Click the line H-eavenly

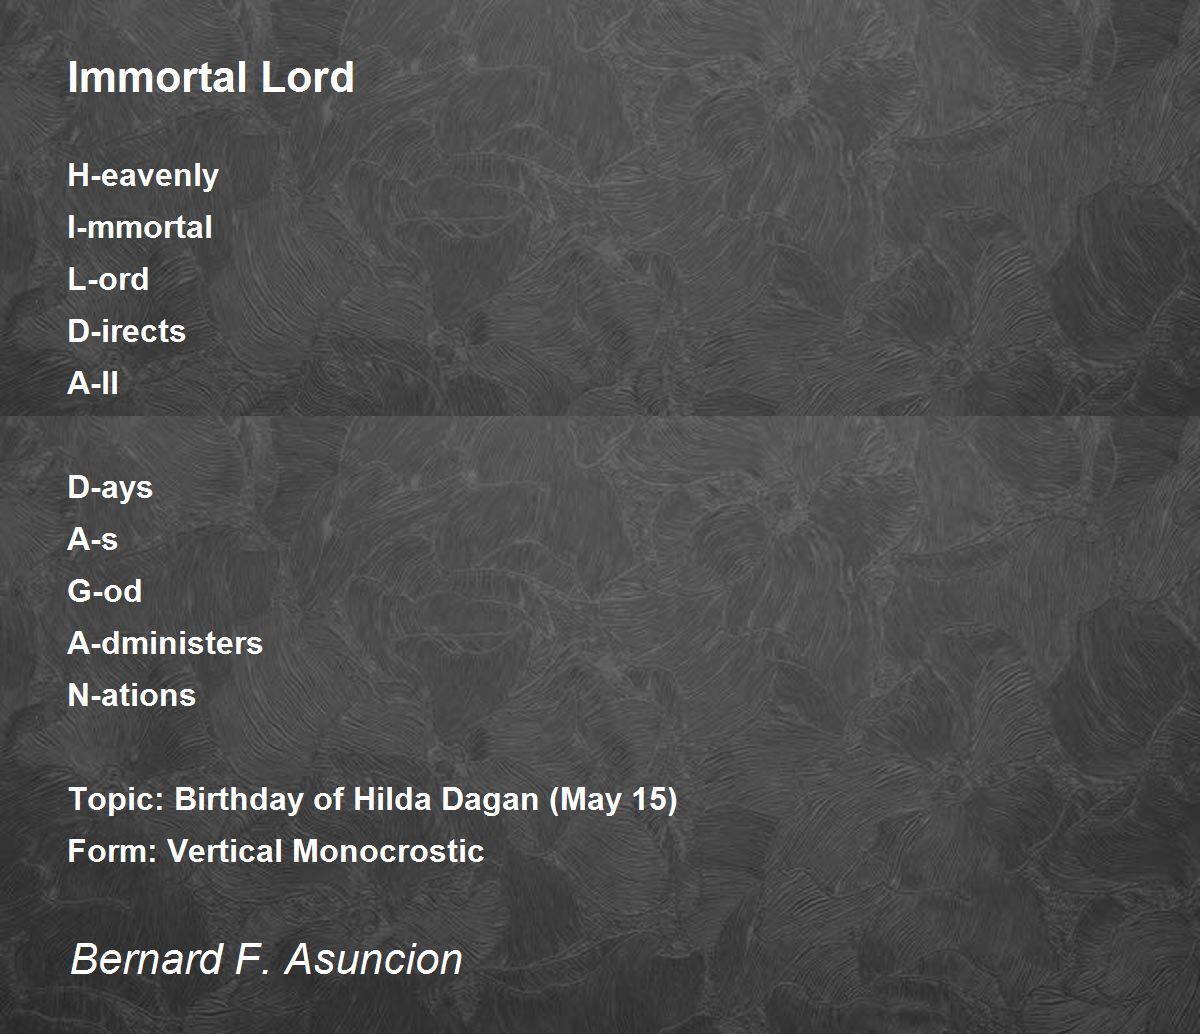(143, 176)
